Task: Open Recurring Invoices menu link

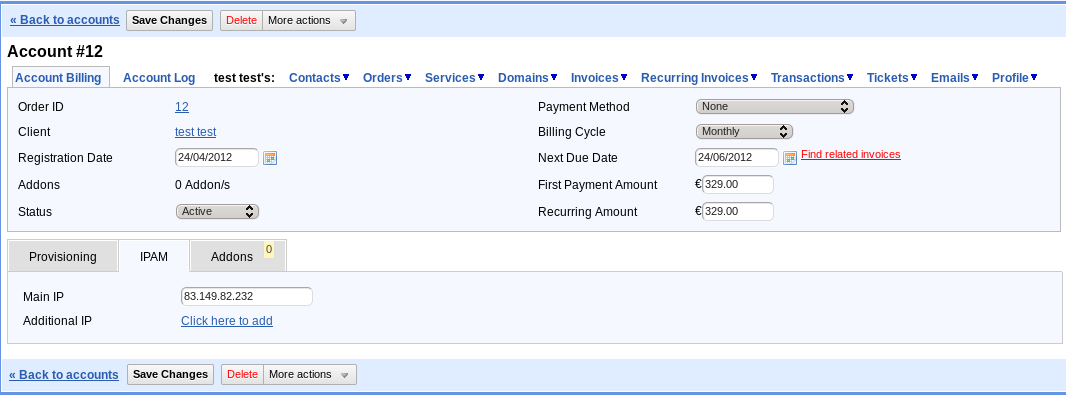Action: tap(695, 78)
